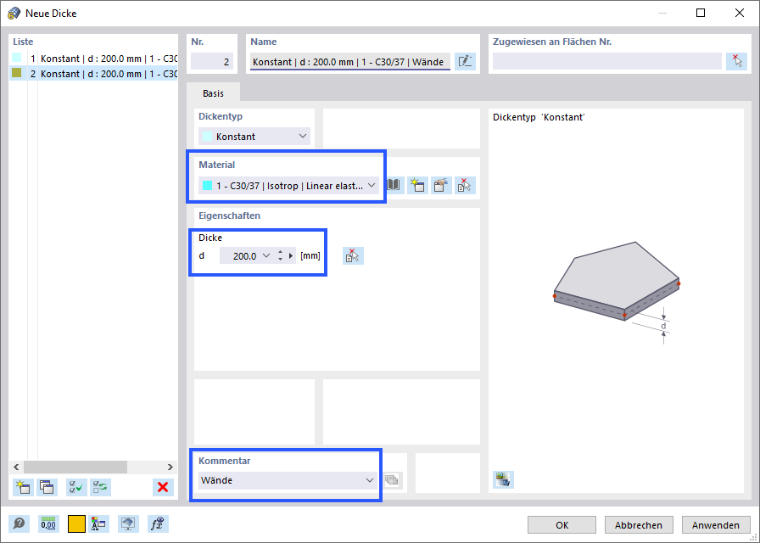Click the Anwenden button
The image size is (760, 543).
tap(716, 525)
